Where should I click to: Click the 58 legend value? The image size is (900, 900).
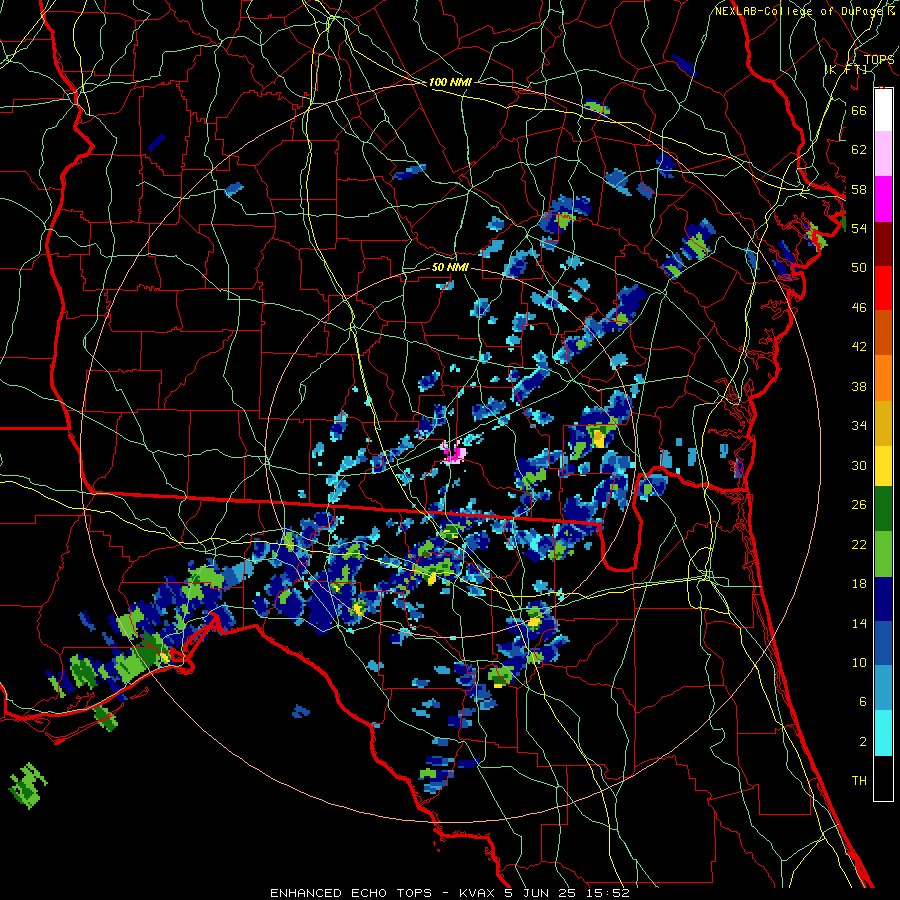pyautogui.click(x=859, y=189)
